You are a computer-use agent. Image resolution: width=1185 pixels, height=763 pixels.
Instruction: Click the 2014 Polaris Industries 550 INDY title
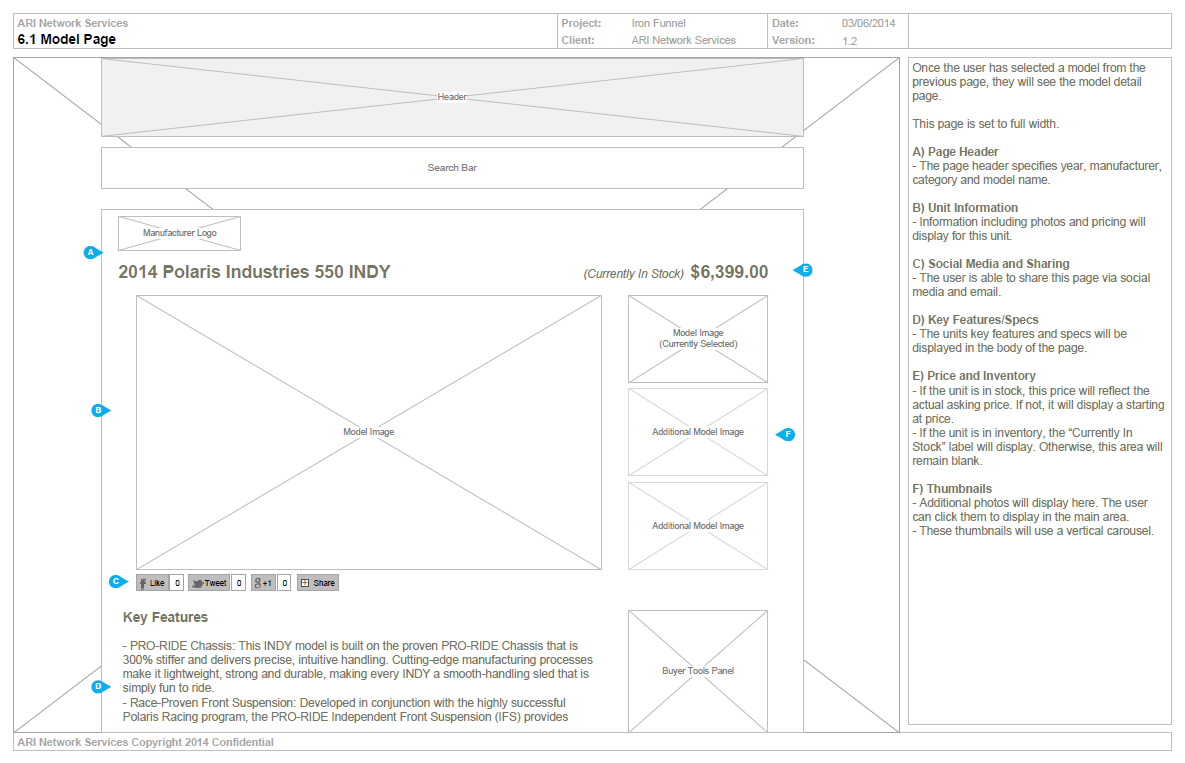click(254, 272)
